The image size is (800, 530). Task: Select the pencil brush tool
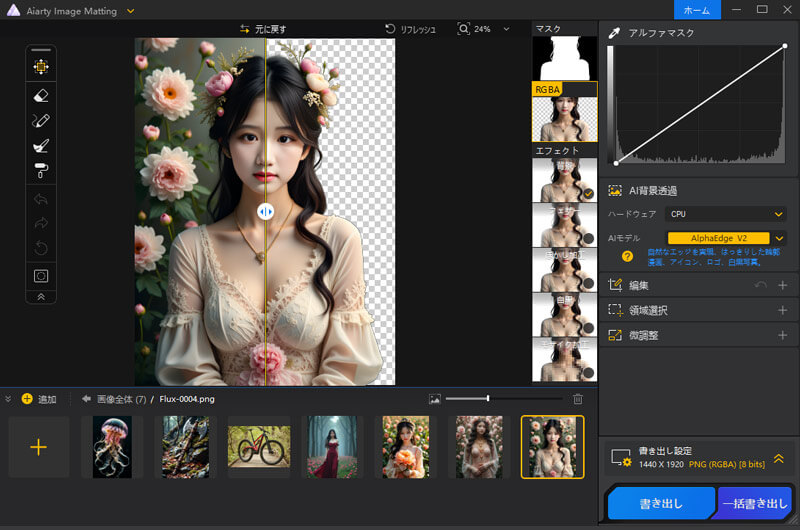41,121
